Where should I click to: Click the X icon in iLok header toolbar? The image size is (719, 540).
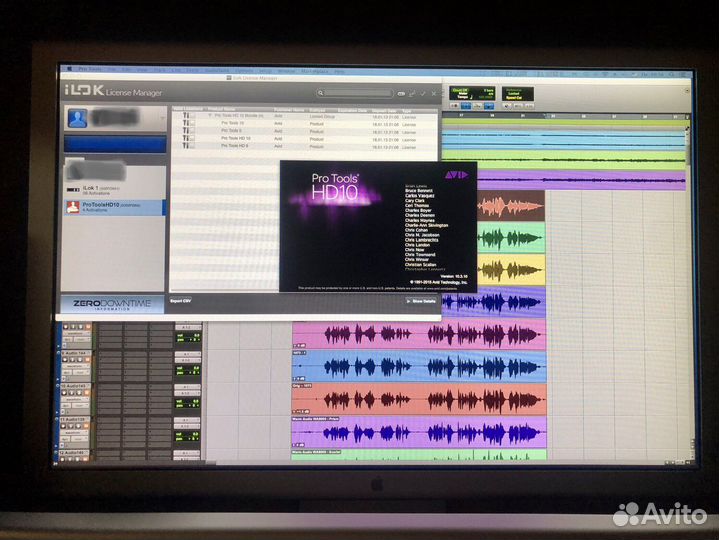[434, 94]
